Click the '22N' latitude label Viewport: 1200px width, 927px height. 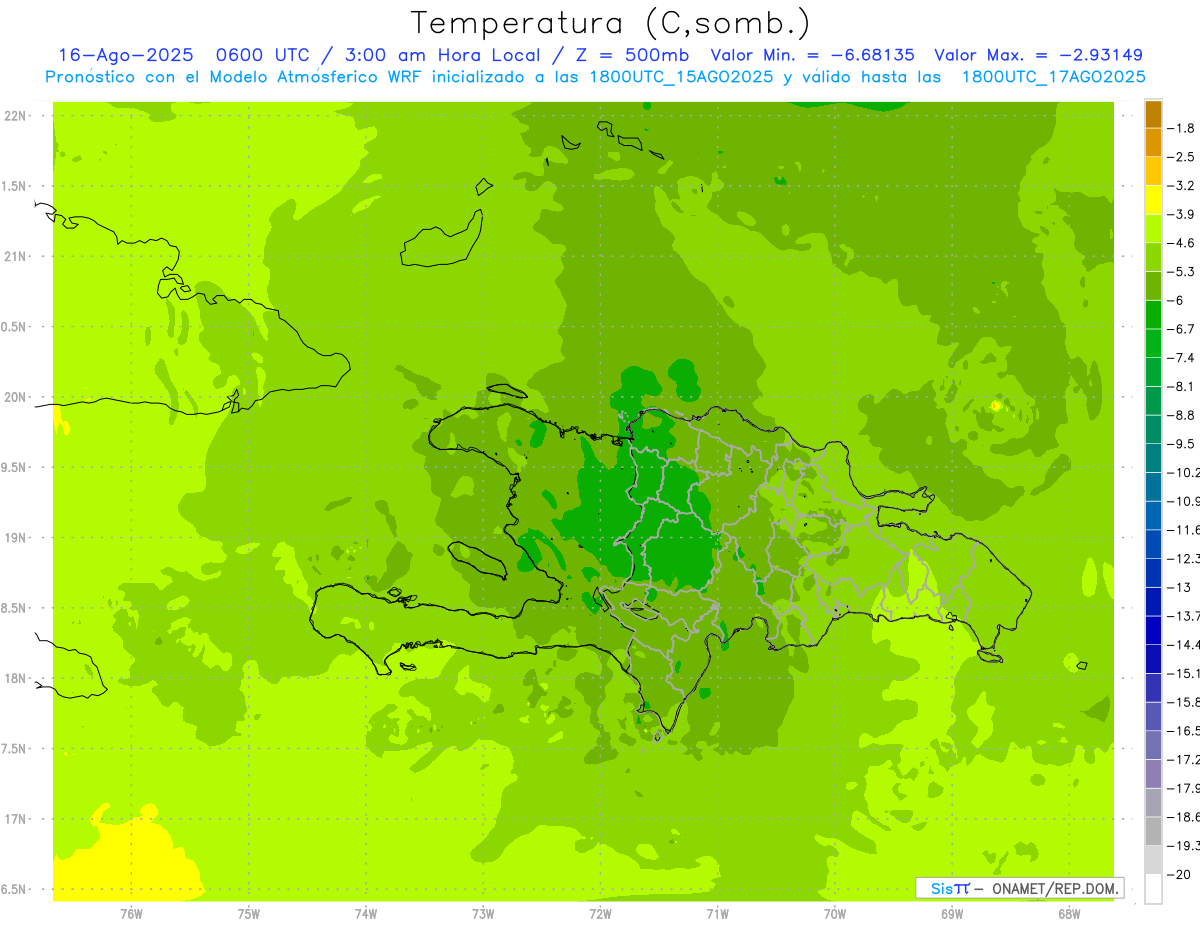coord(15,115)
